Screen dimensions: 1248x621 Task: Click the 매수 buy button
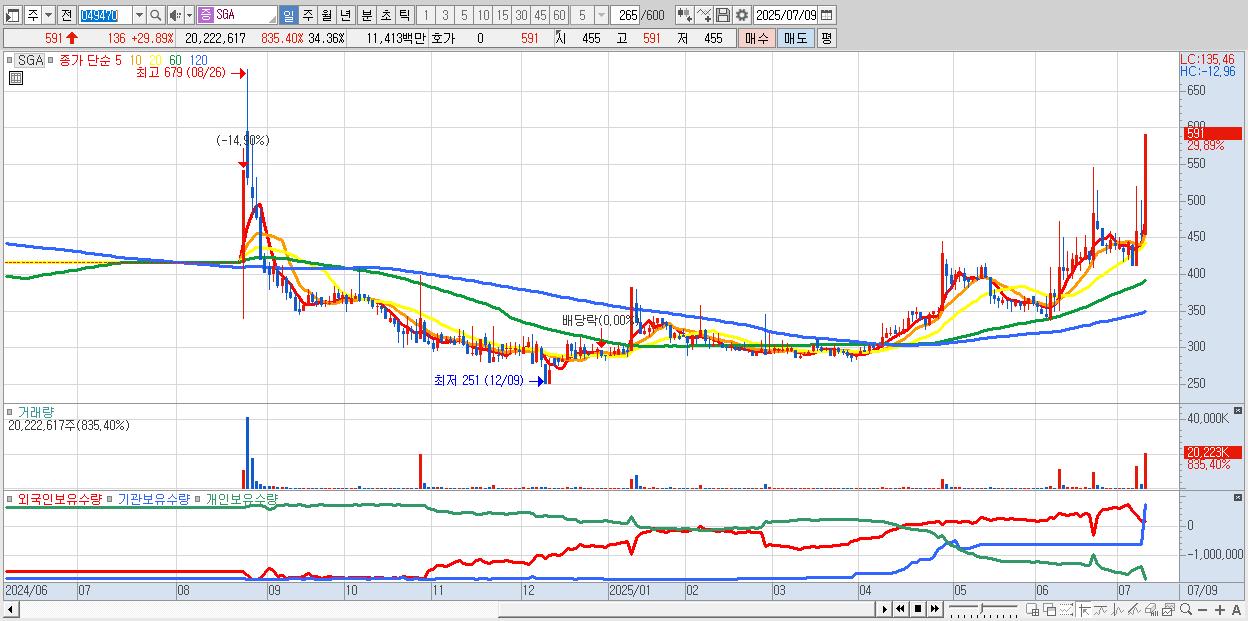click(756, 38)
